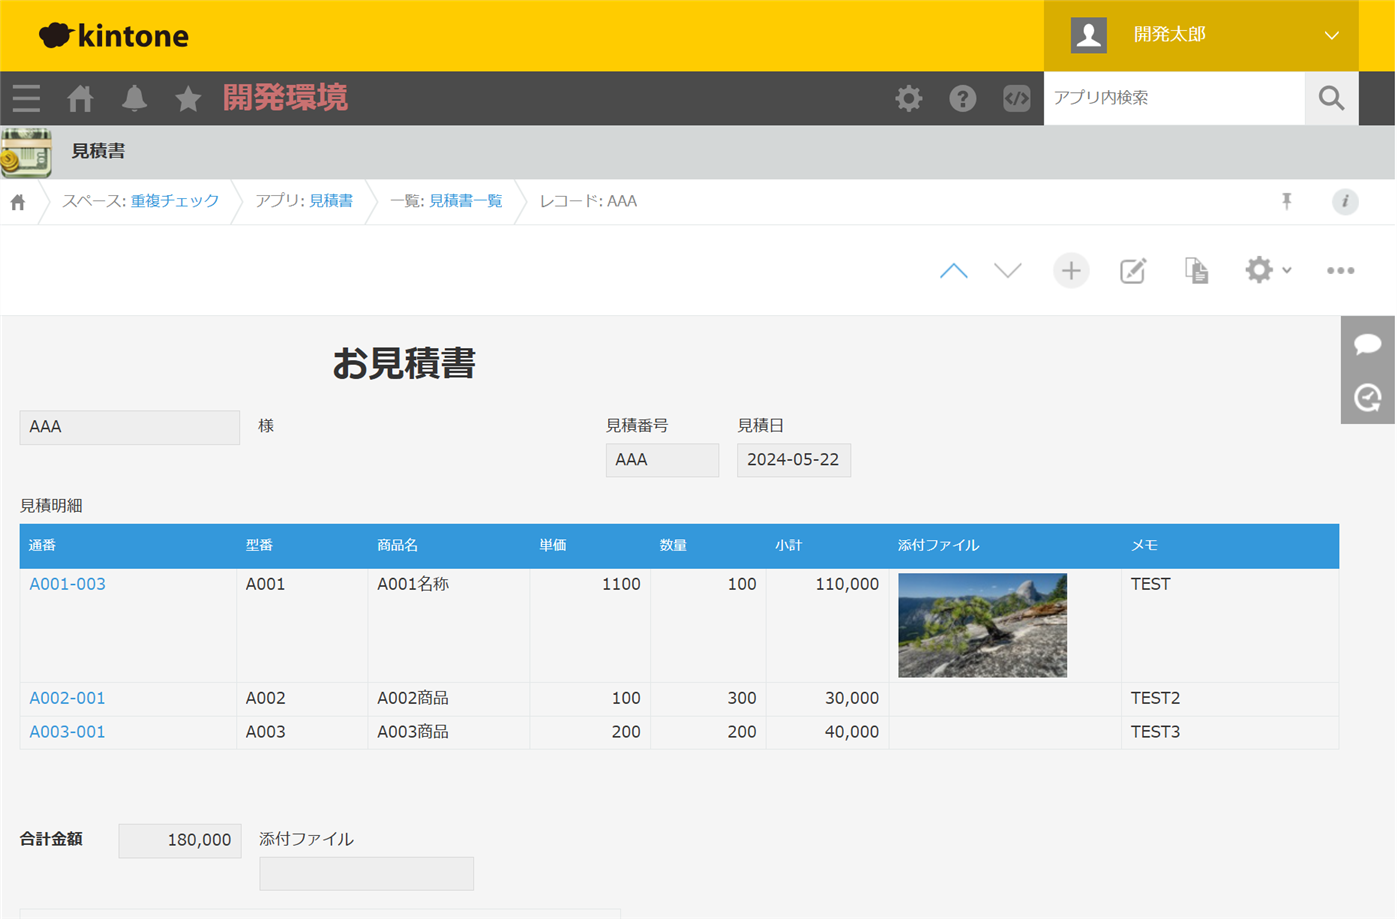Select the 110,000 subtotal cell
Screen dimensions: 1397x919
click(827, 626)
